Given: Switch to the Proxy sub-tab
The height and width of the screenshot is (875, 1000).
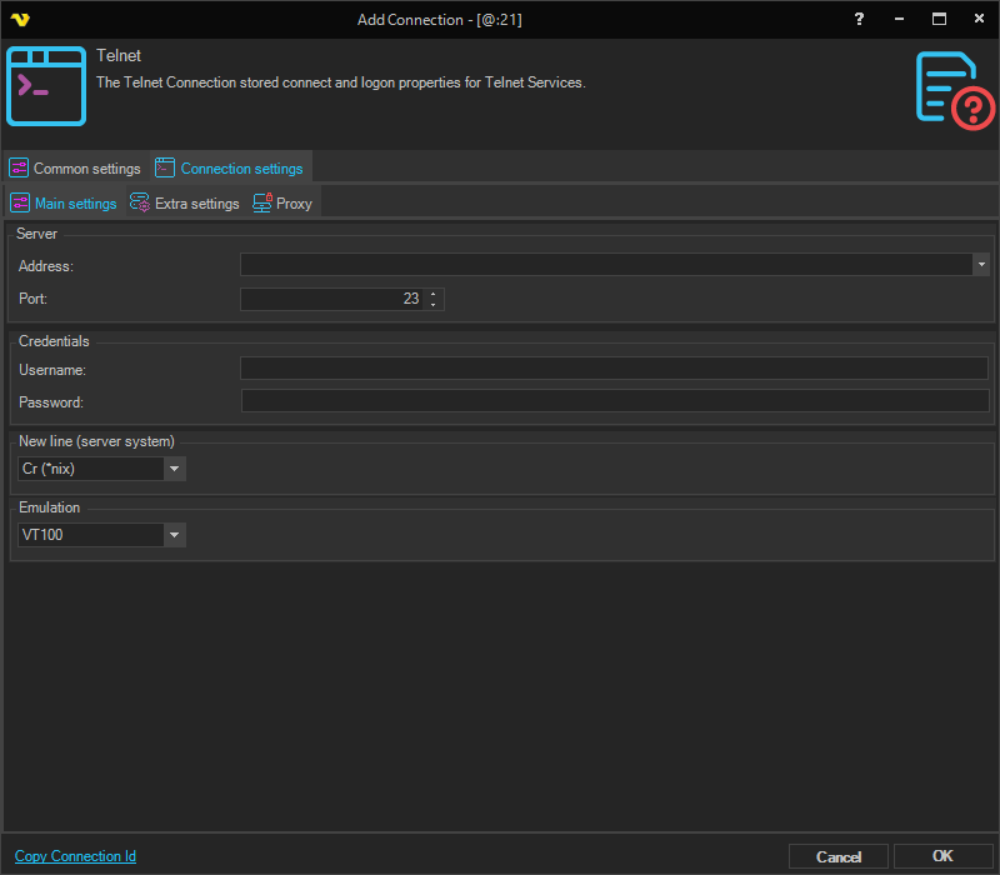Looking at the screenshot, I should click(283, 203).
